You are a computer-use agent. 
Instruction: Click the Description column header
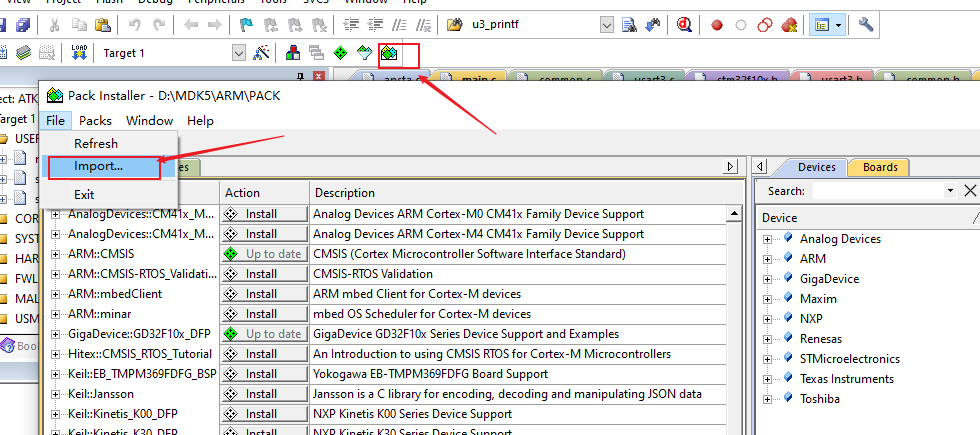[x=525, y=192]
